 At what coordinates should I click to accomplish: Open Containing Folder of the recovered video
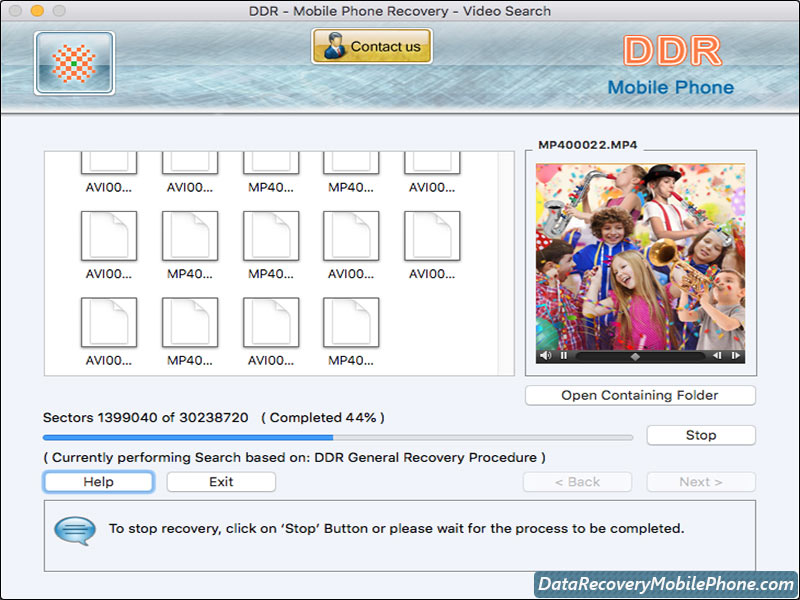tap(640, 395)
